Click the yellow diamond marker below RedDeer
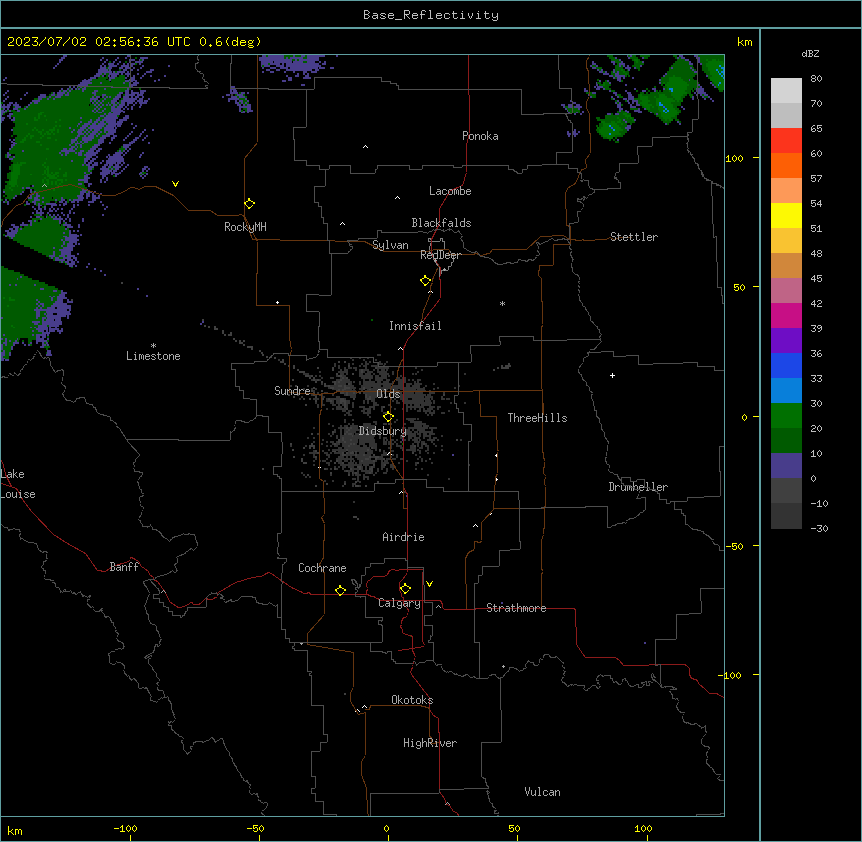 click(426, 281)
